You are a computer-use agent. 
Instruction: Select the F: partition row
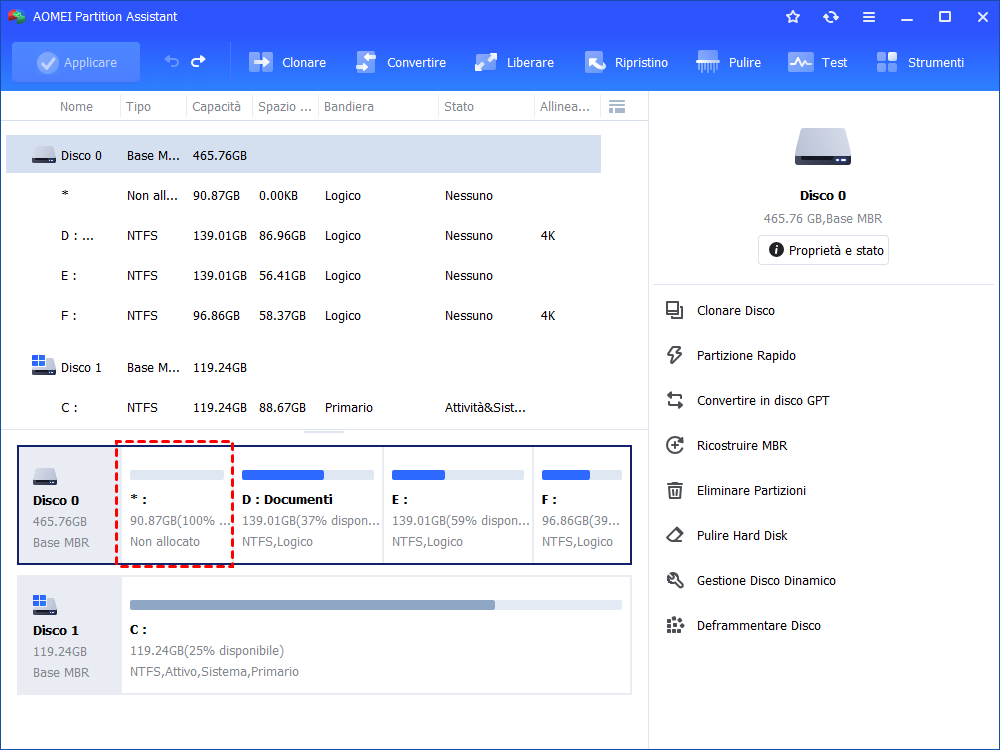pyautogui.click(x=304, y=316)
